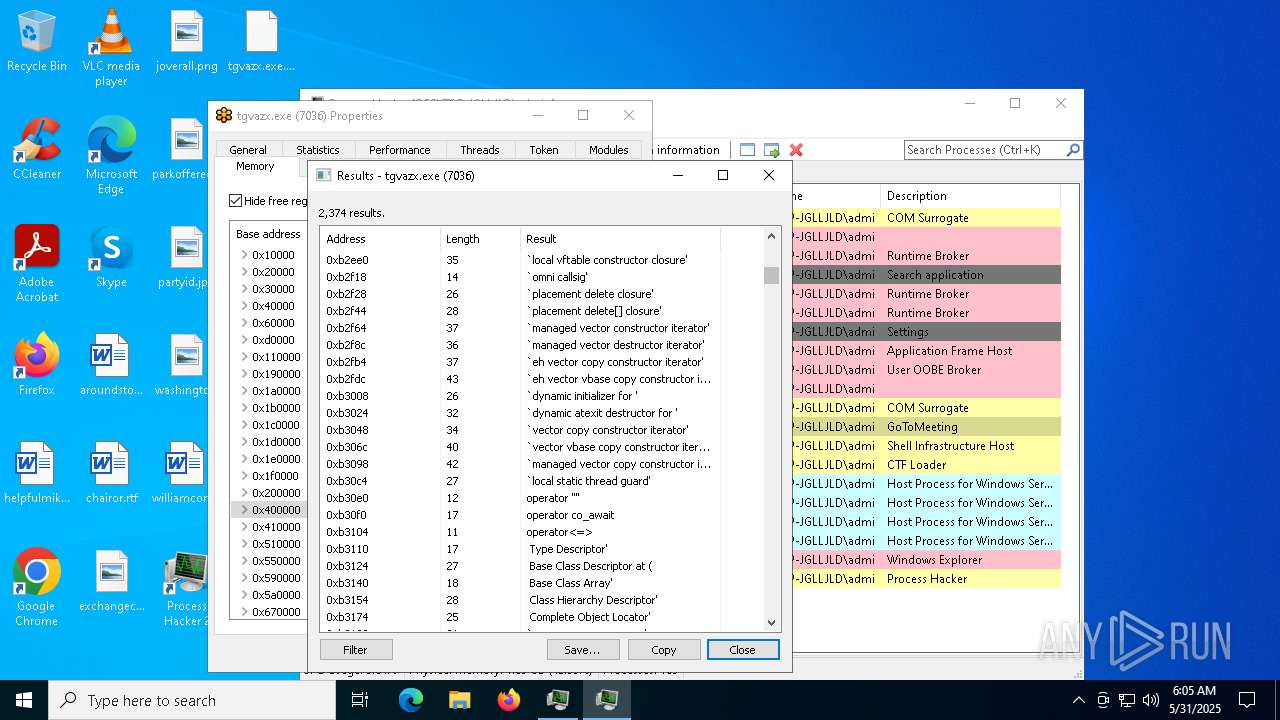This screenshot has height=720, width=1280.
Task: Expand memory region 0x10000
Action: point(244,255)
